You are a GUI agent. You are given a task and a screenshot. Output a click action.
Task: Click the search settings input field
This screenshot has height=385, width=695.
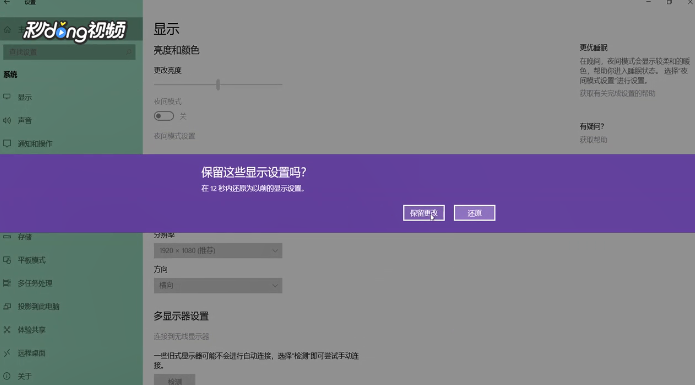(69, 52)
